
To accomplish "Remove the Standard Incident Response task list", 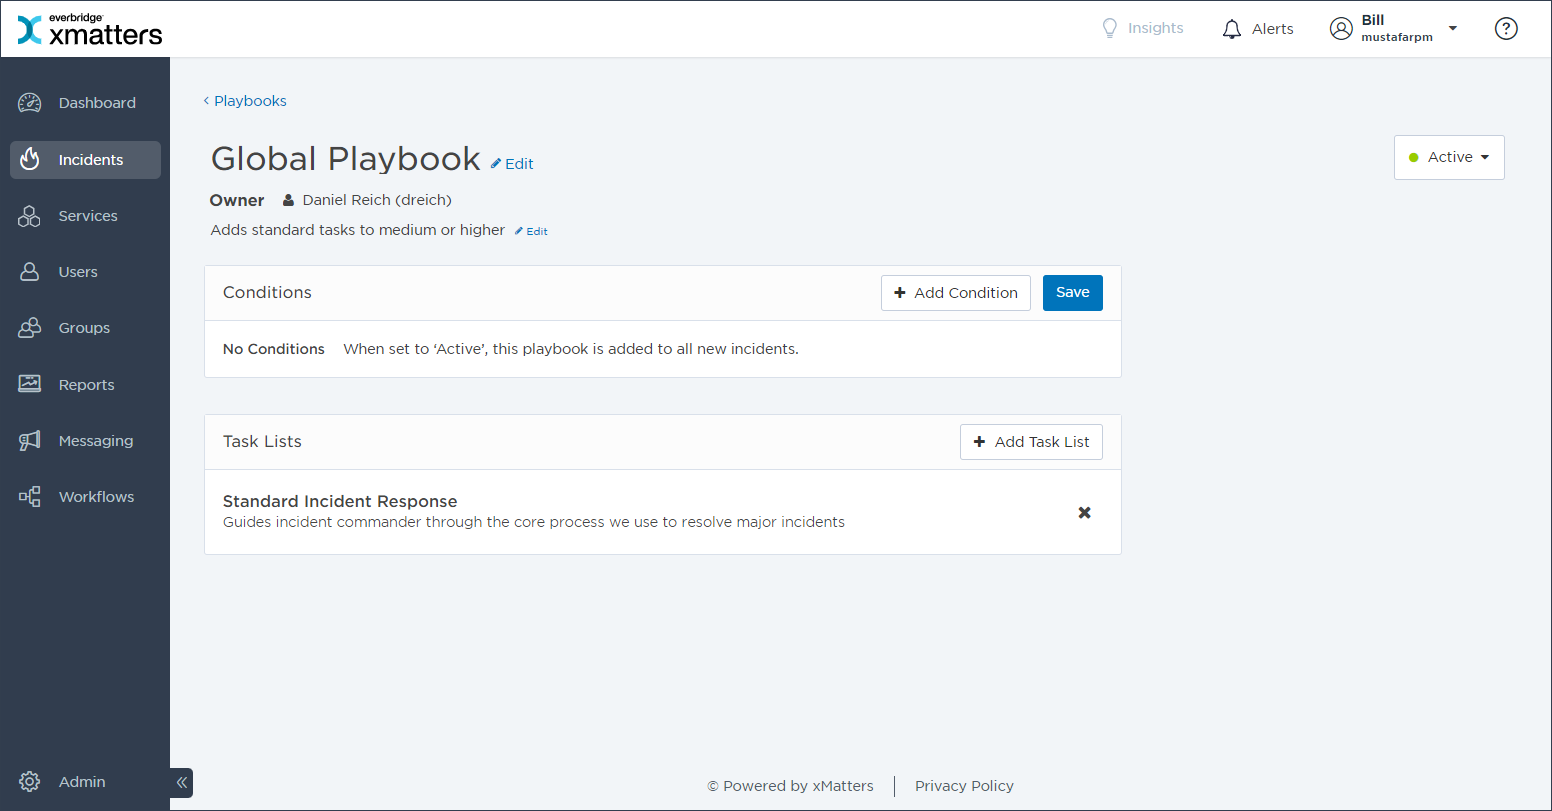I will [x=1084, y=513].
